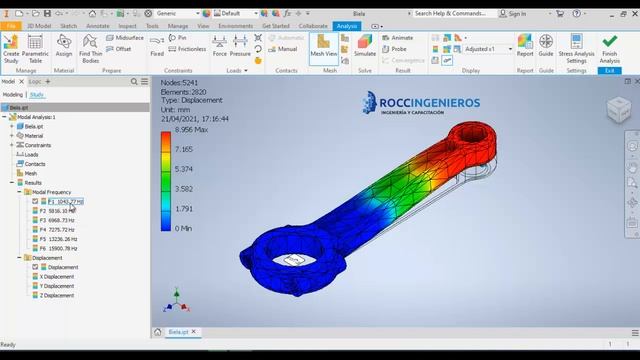Apply a Pressure load

(x=240, y=45)
